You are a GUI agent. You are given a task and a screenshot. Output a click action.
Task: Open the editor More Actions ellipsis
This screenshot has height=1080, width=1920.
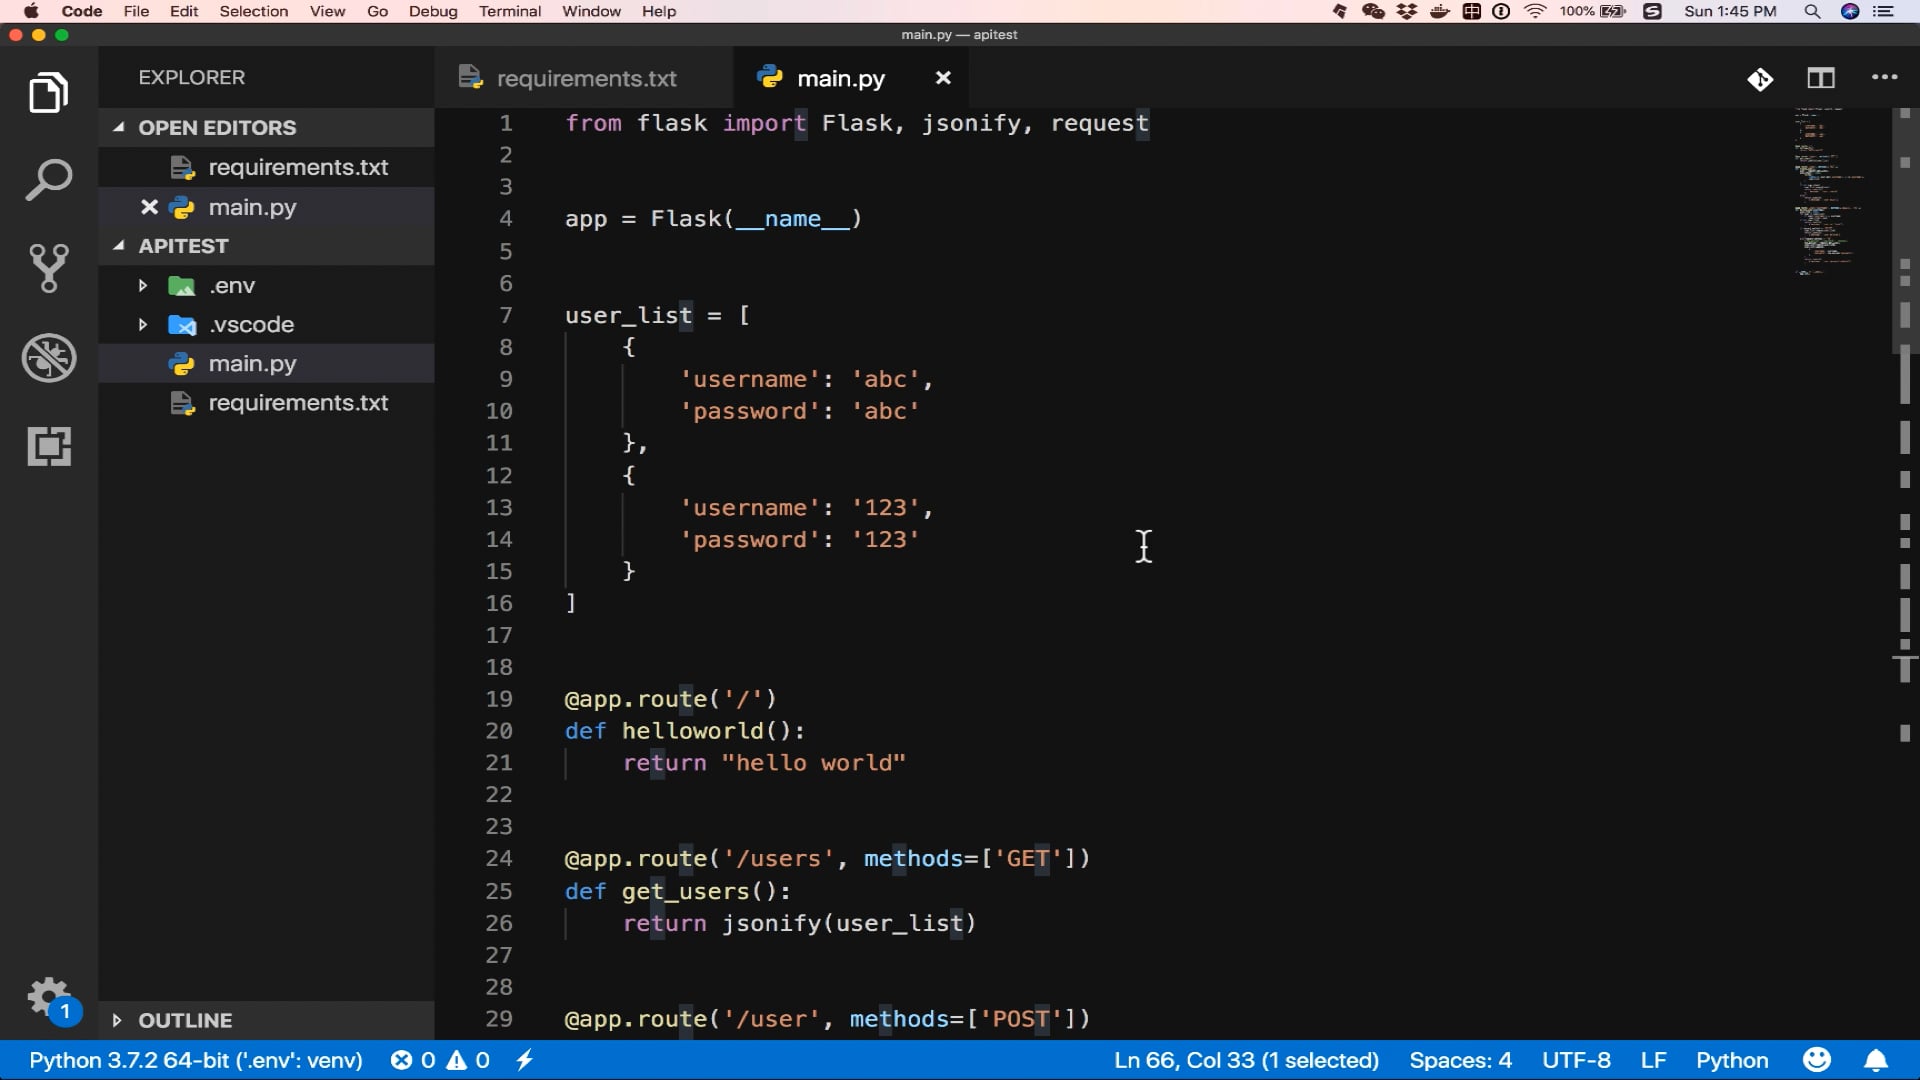point(1884,78)
